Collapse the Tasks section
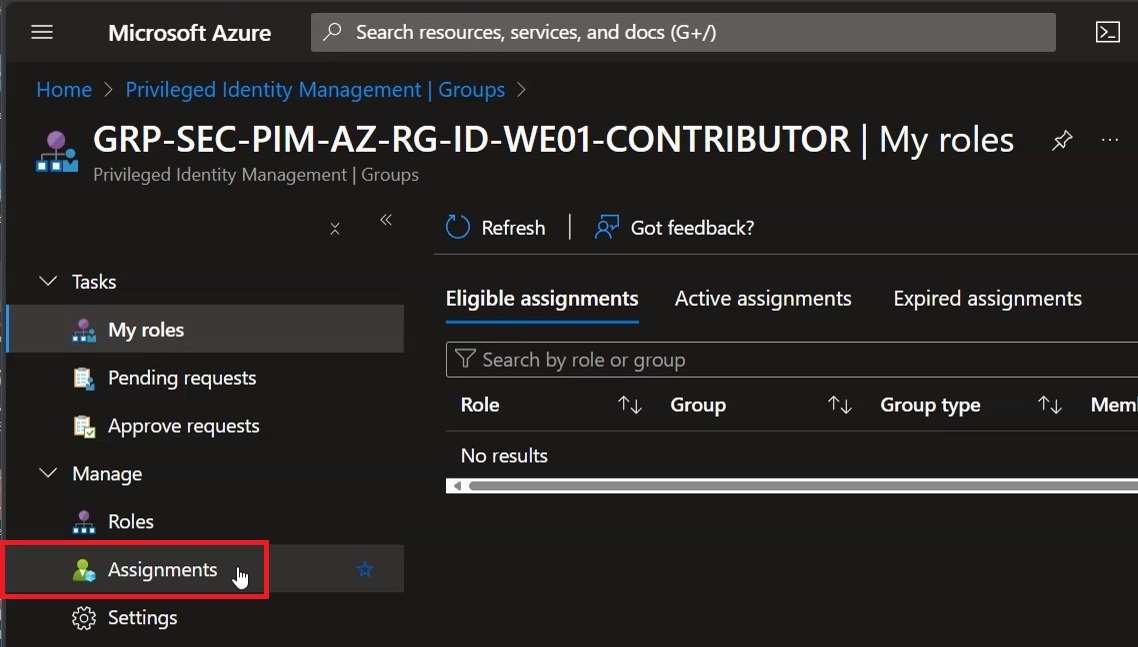The image size is (1138, 647). tap(48, 281)
